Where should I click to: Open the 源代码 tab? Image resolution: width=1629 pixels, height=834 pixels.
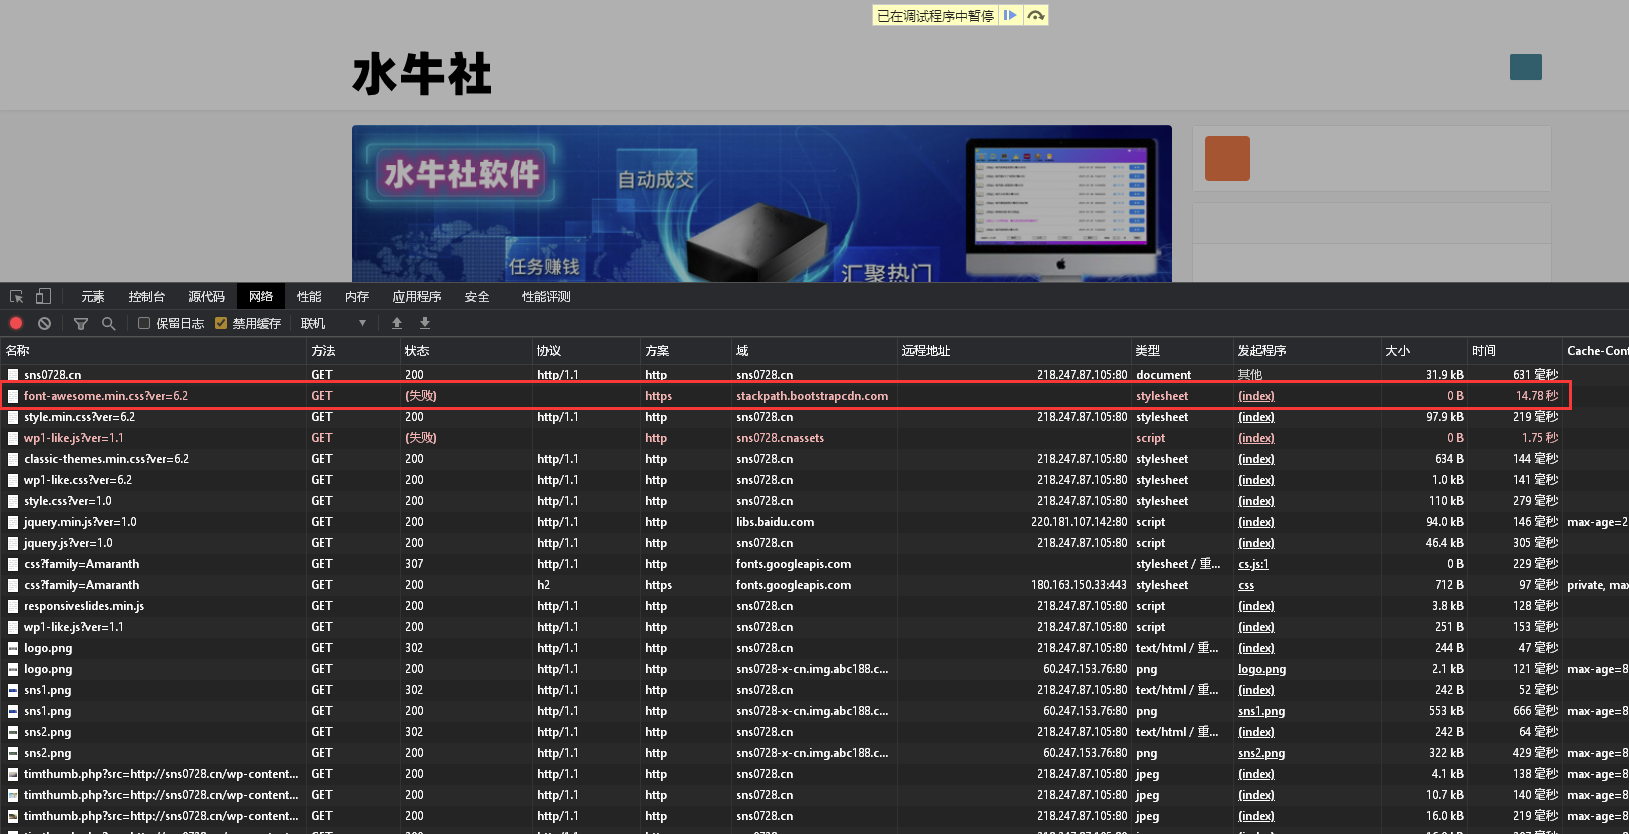(x=206, y=297)
